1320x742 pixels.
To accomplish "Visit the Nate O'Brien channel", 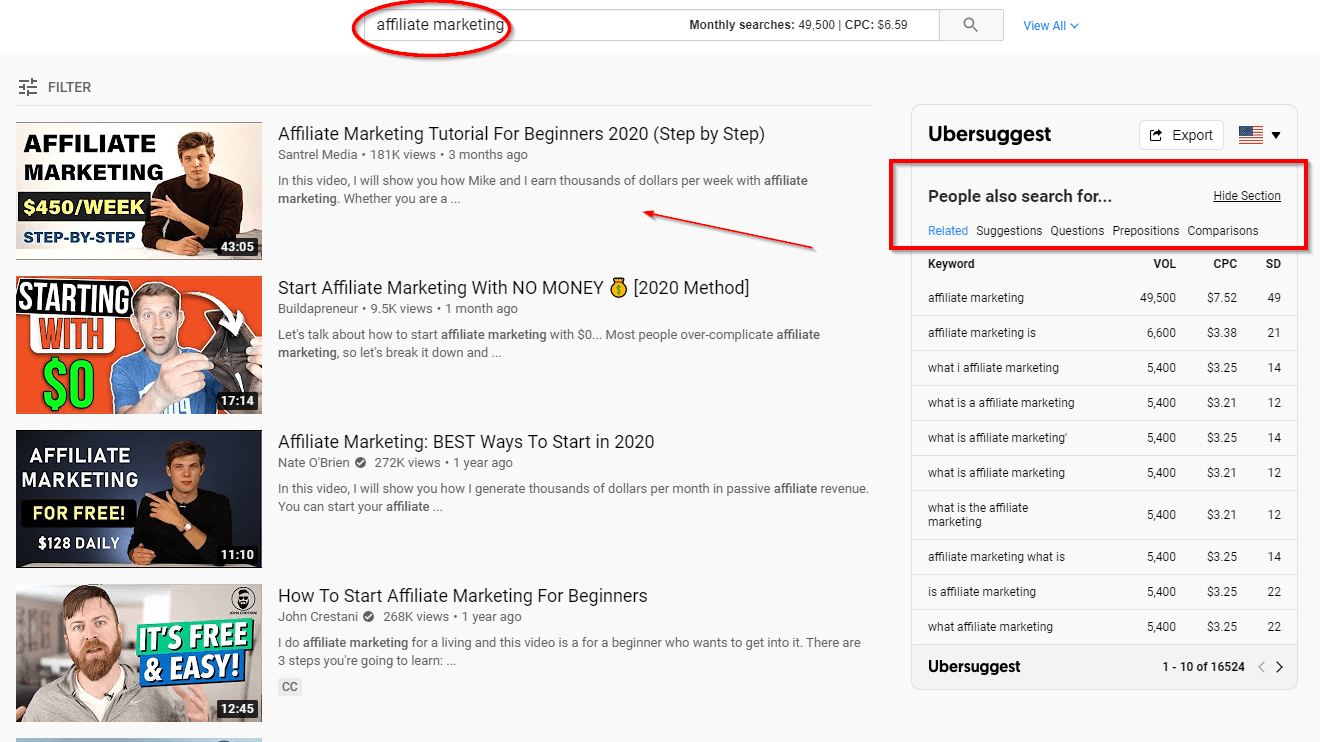I will coord(314,463).
